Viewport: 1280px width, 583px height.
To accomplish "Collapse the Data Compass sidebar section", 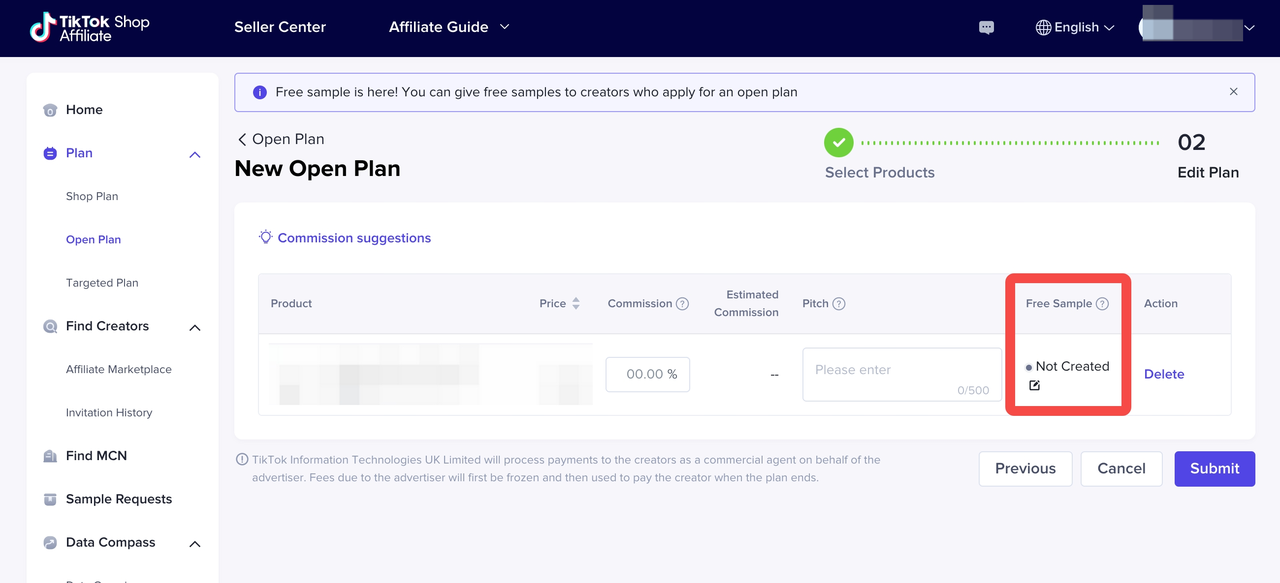I will (x=195, y=543).
